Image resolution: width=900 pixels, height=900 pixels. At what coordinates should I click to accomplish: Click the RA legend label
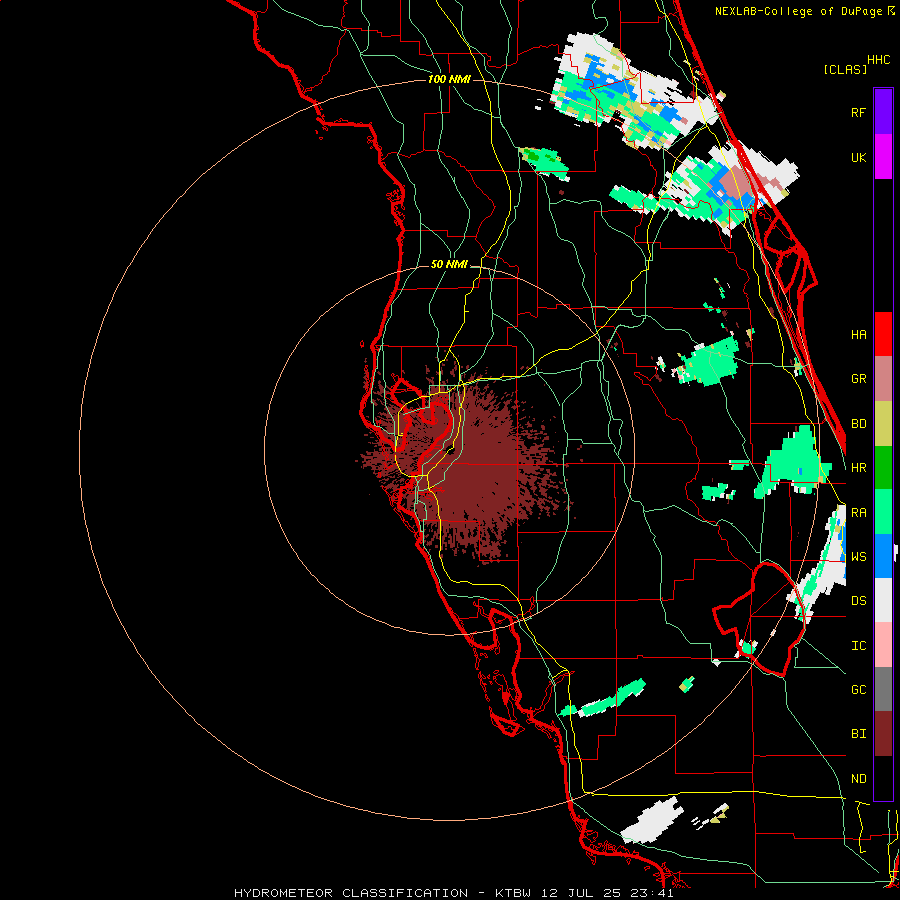[x=859, y=513]
